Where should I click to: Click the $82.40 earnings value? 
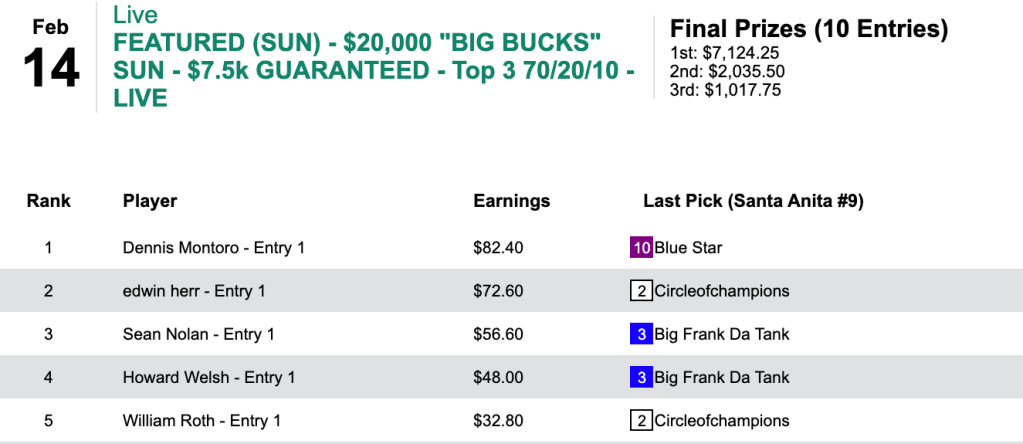click(x=498, y=248)
